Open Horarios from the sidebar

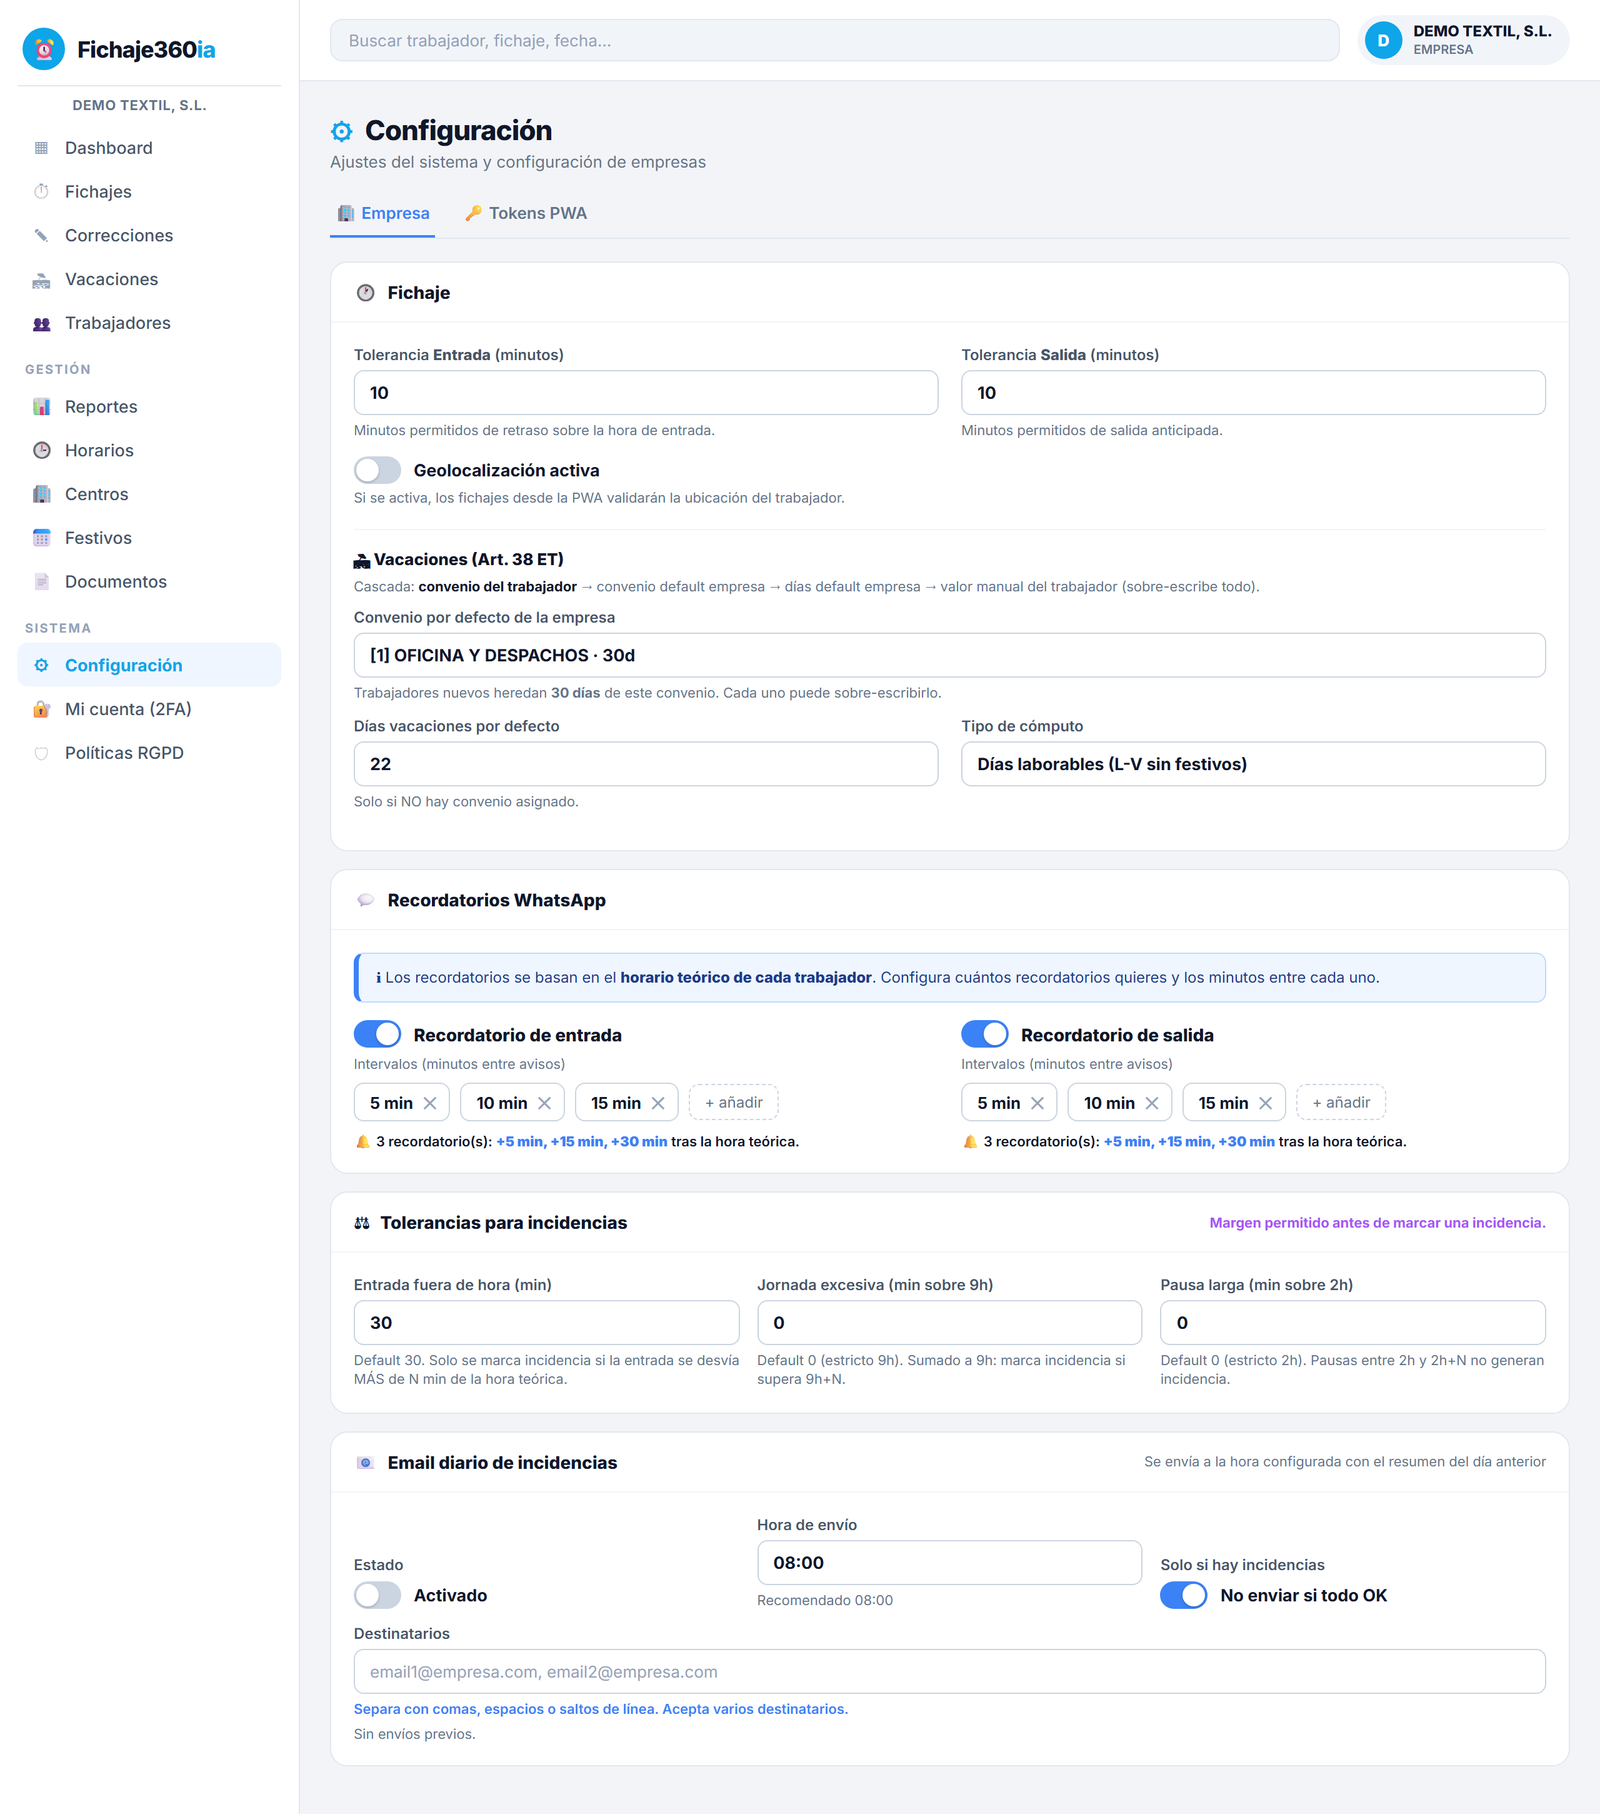149,451
